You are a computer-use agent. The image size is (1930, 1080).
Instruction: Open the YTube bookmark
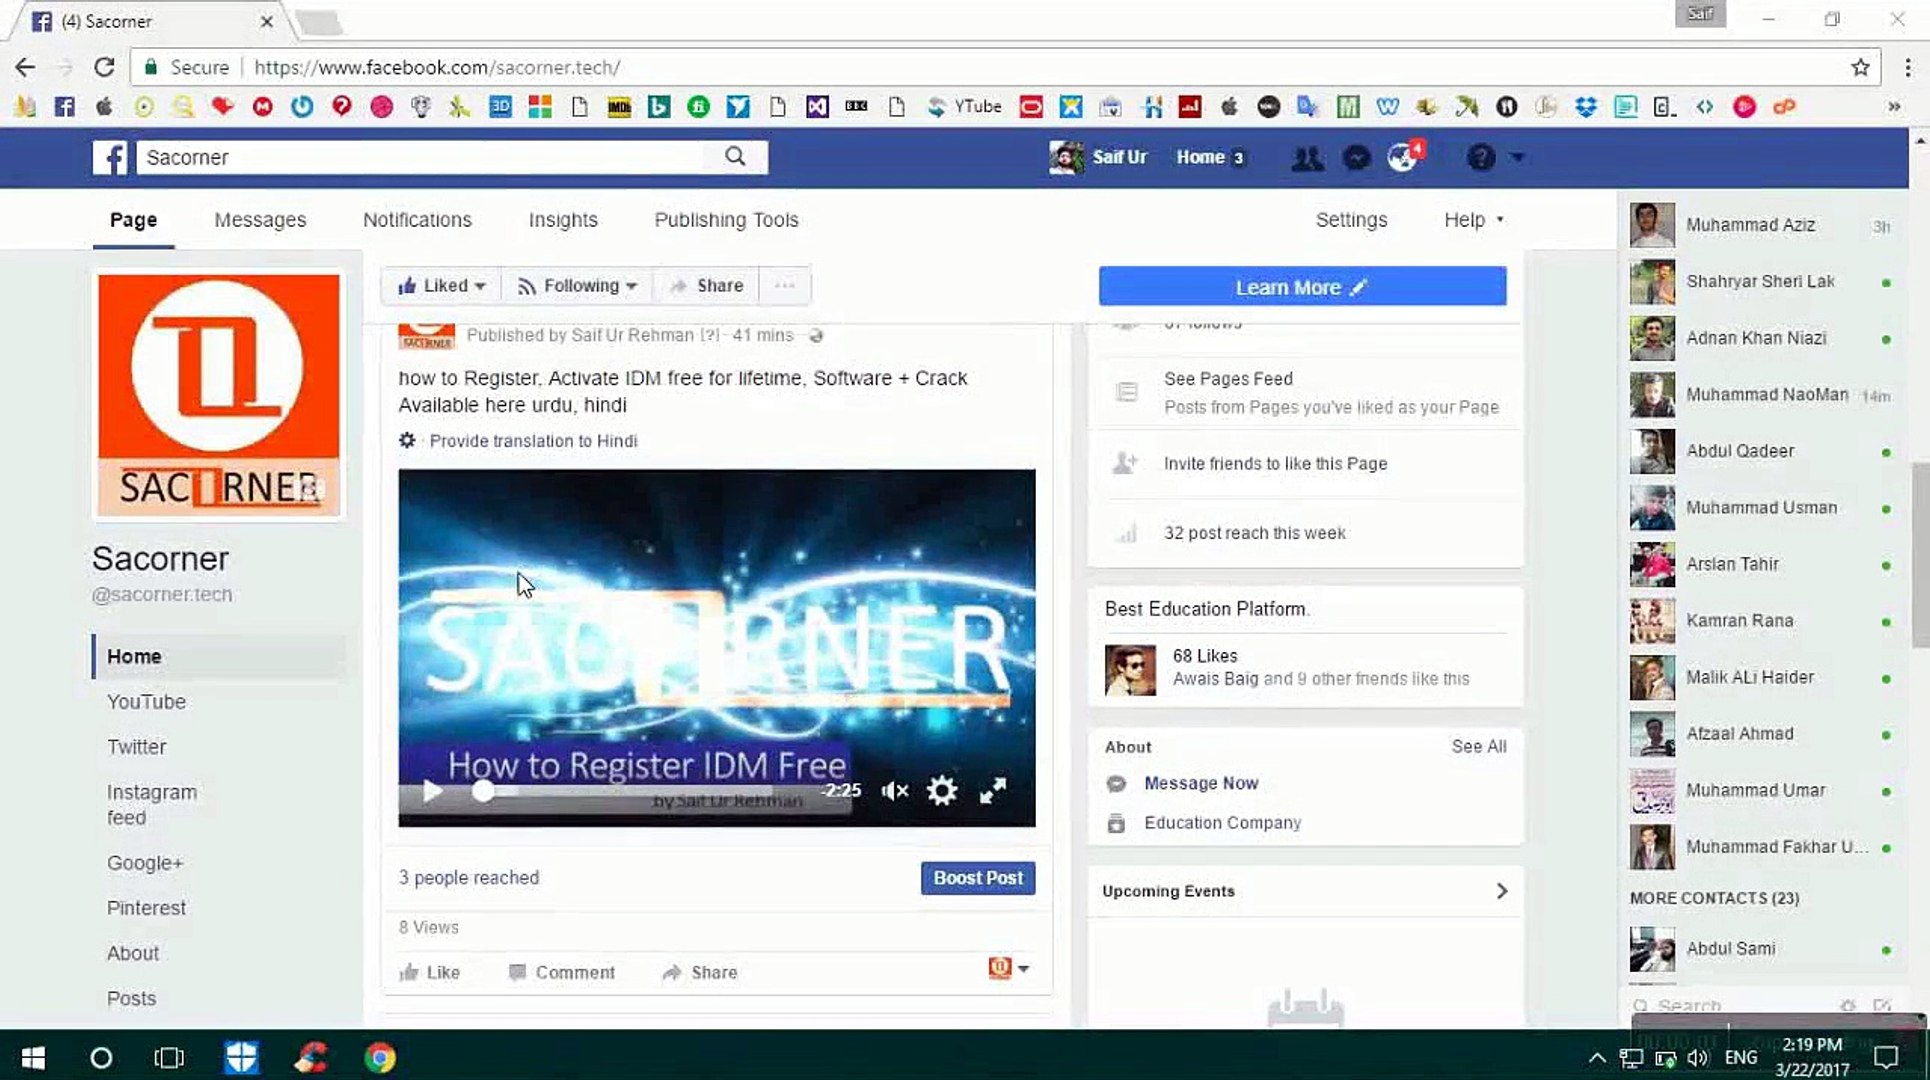pyautogui.click(x=965, y=106)
